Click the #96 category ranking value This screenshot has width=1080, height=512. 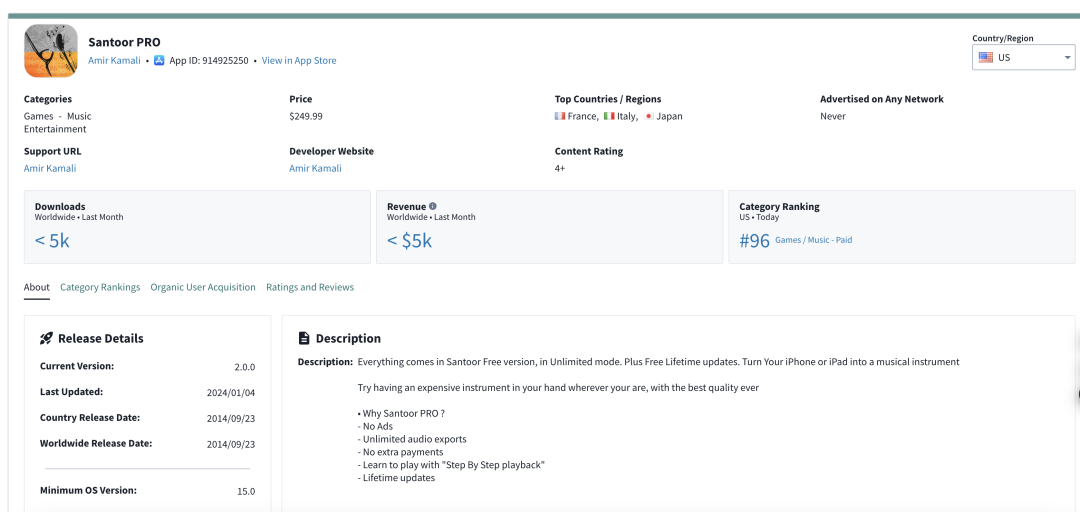coord(754,240)
